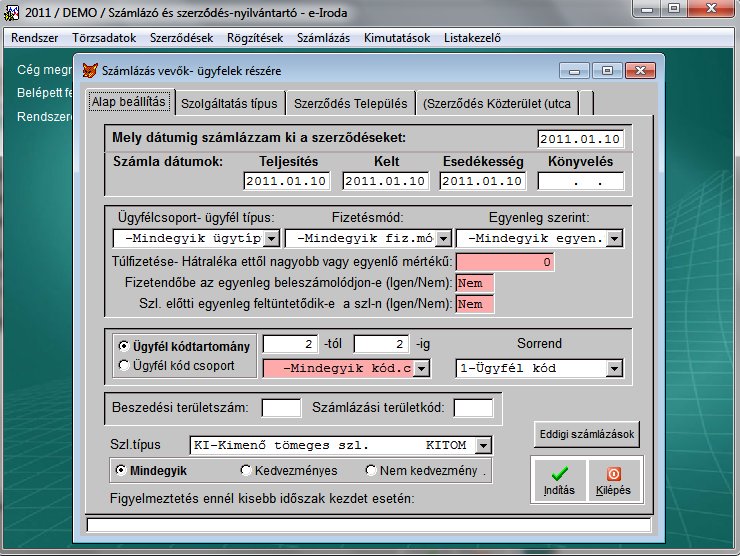Select the Ügyfél kód csoport option
The width and height of the screenshot is (740, 556).
[x=123, y=365]
